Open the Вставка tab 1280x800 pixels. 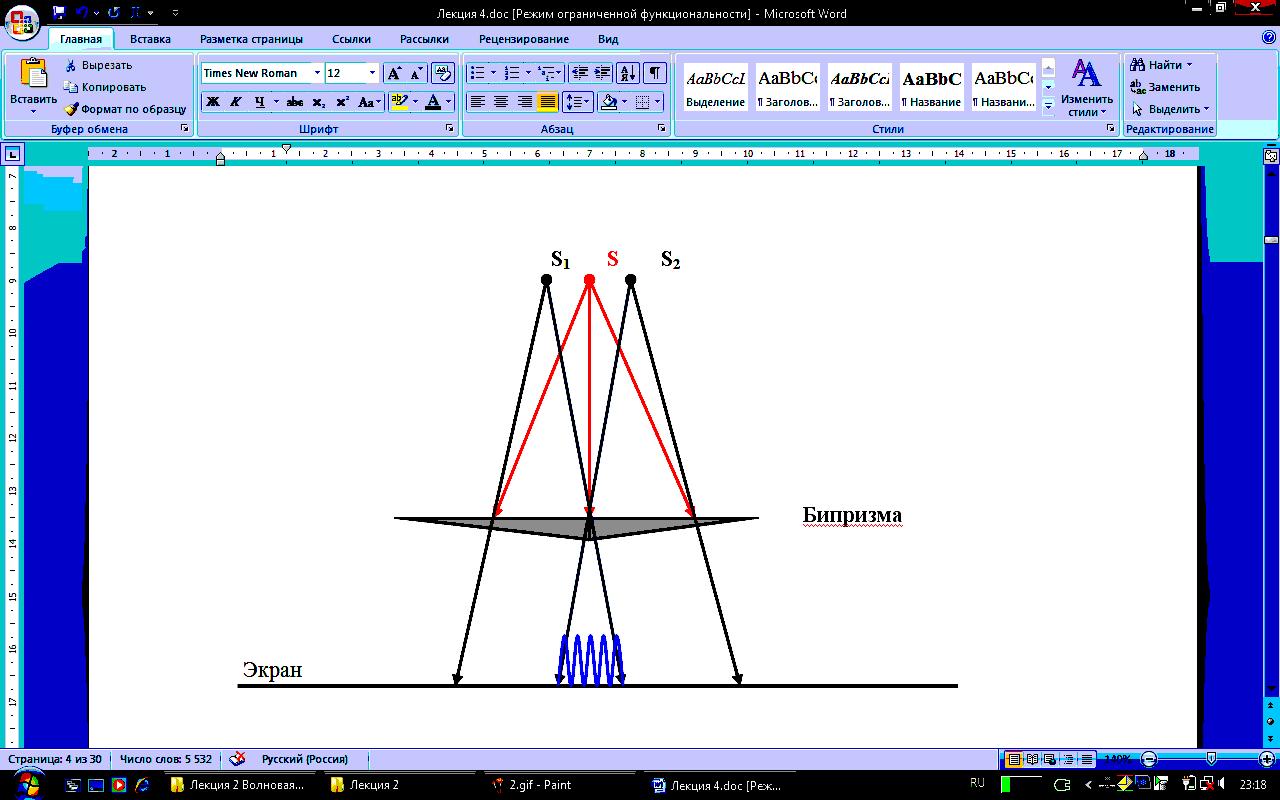(150, 39)
